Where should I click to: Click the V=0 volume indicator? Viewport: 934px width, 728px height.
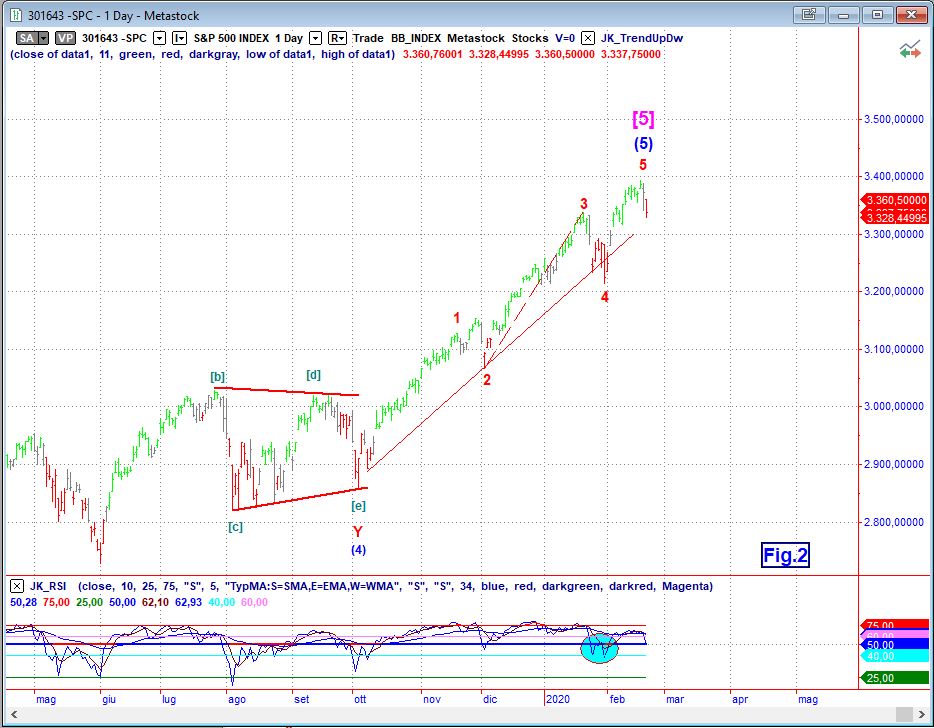coord(565,38)
